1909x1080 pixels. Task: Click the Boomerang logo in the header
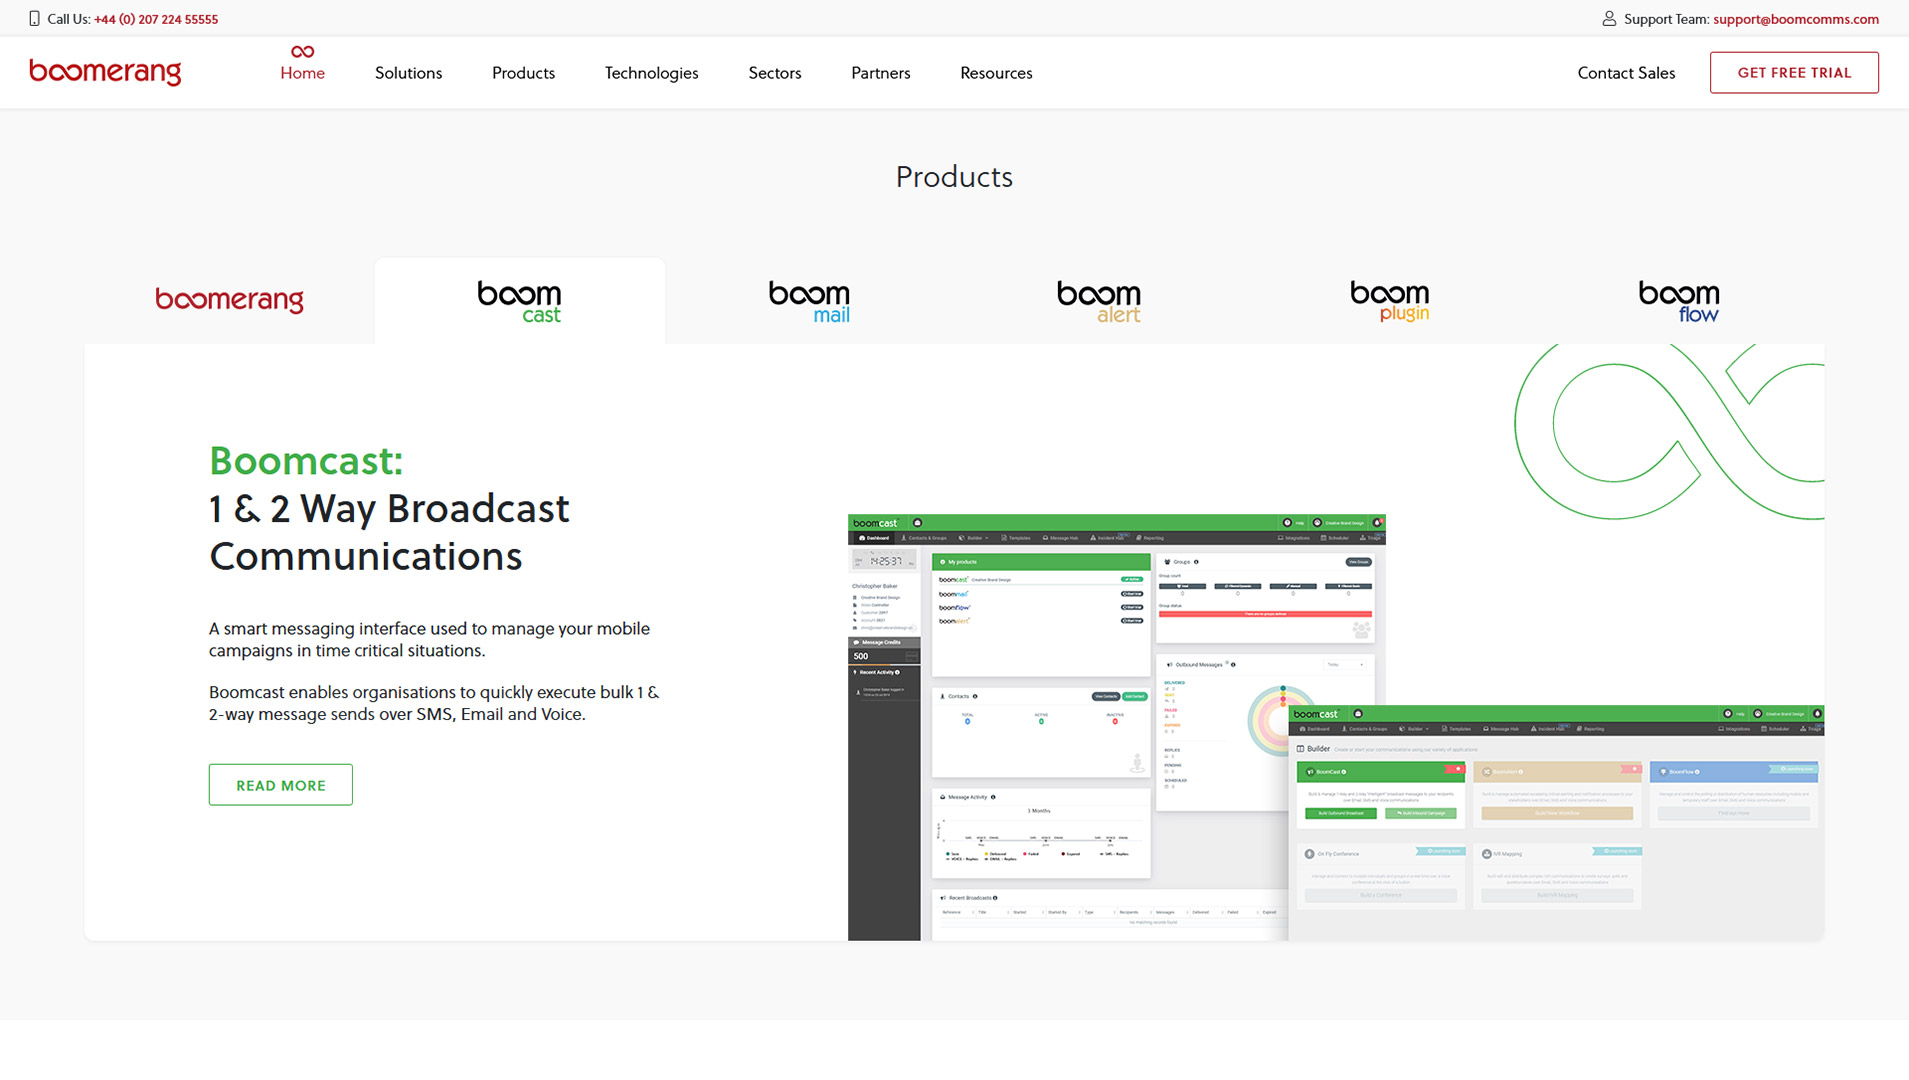tap(105, 72)
